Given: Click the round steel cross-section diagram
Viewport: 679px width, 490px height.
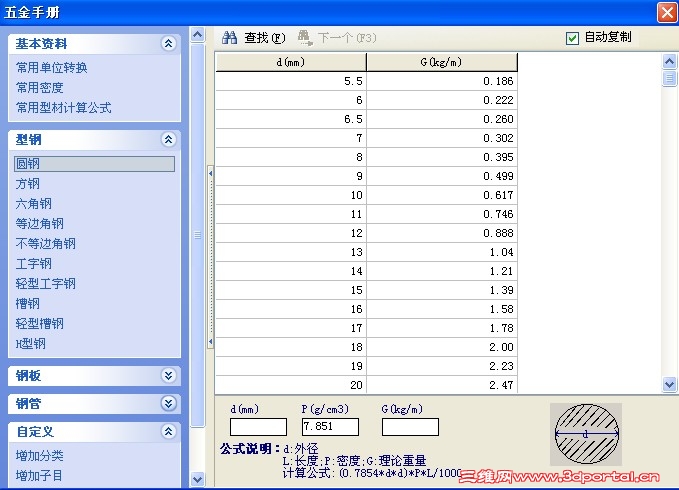Looking at the screenshot, I should coord(586,434).
